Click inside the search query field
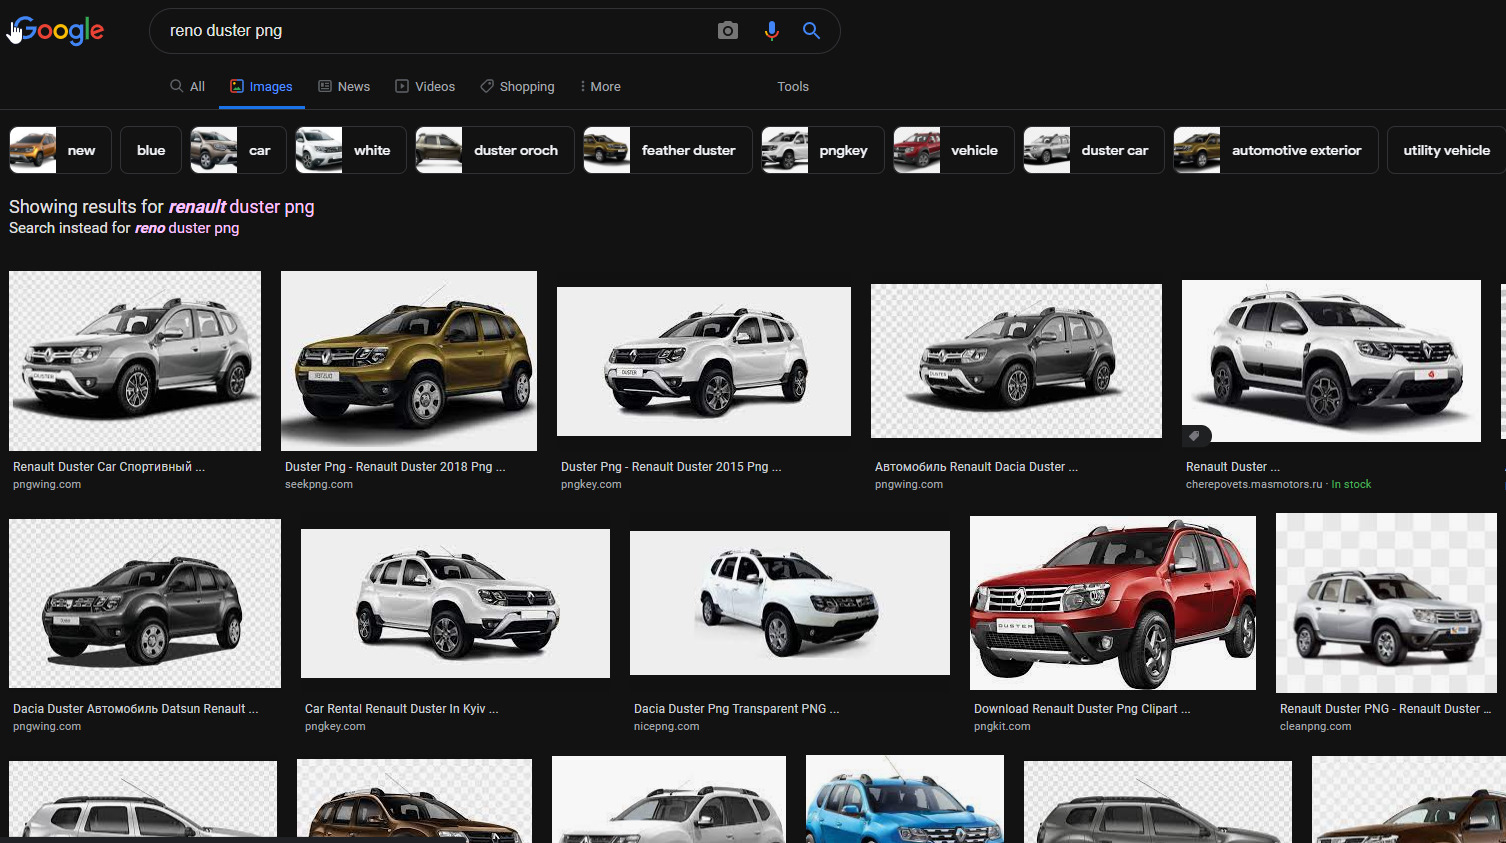Screen dimensions: 1506x843 (430, 31)
